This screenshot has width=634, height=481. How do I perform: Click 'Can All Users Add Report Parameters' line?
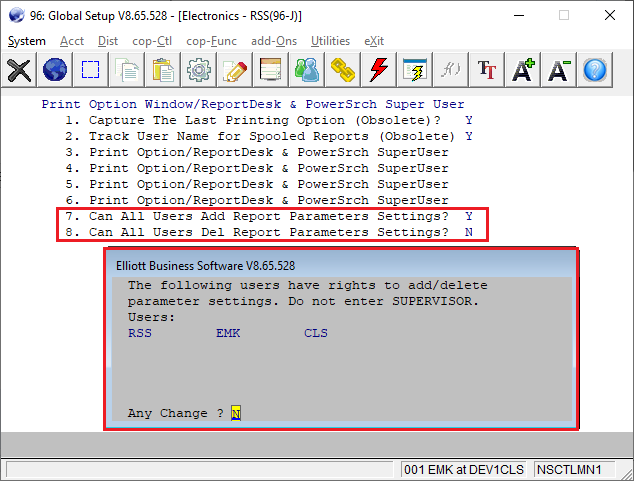[x=257, y=216]
